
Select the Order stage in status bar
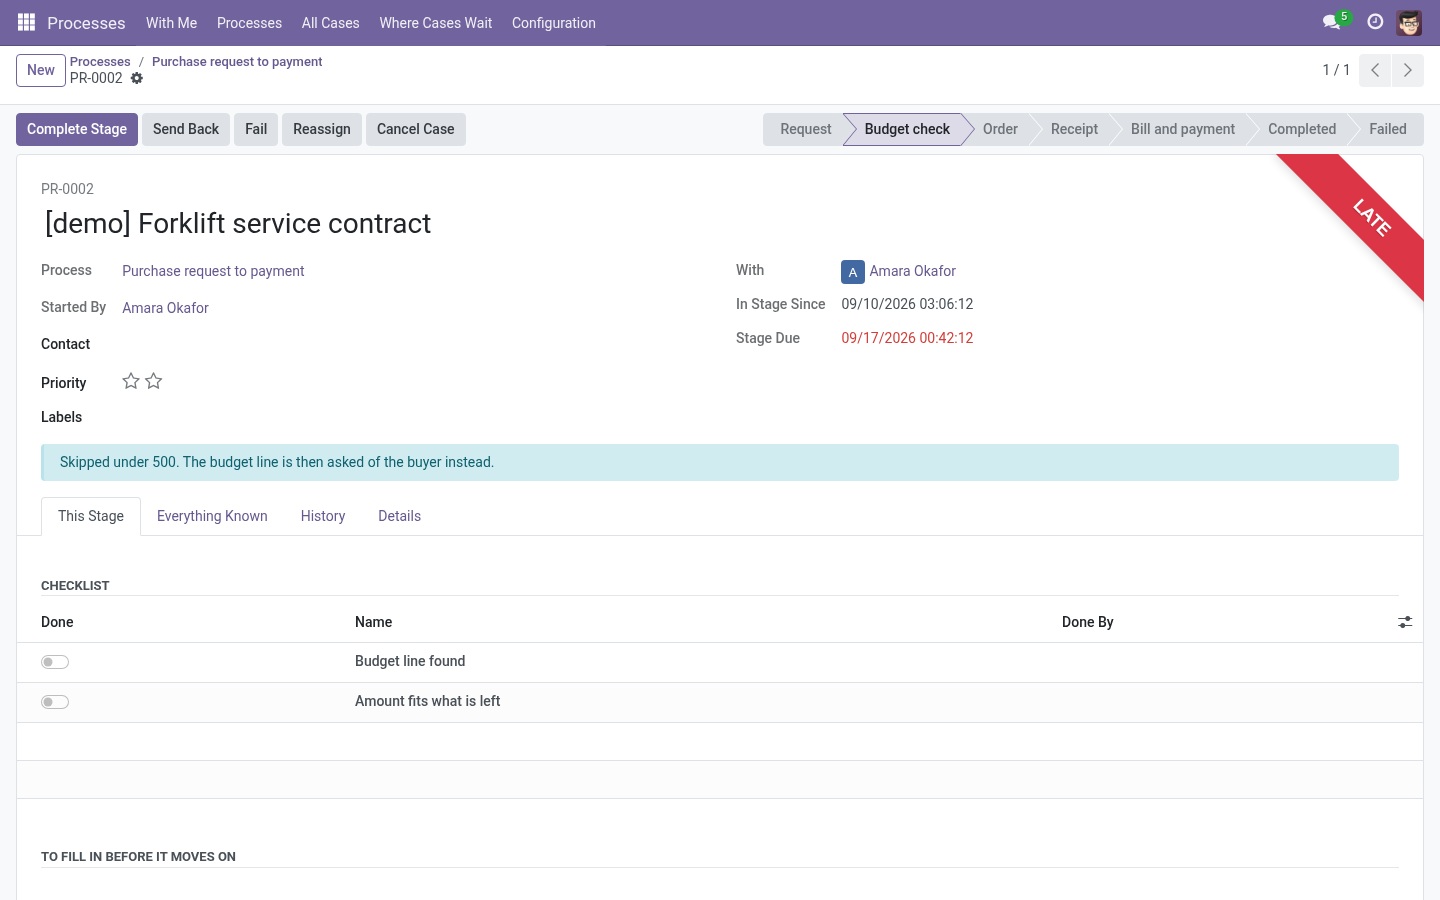(1000, 129)
